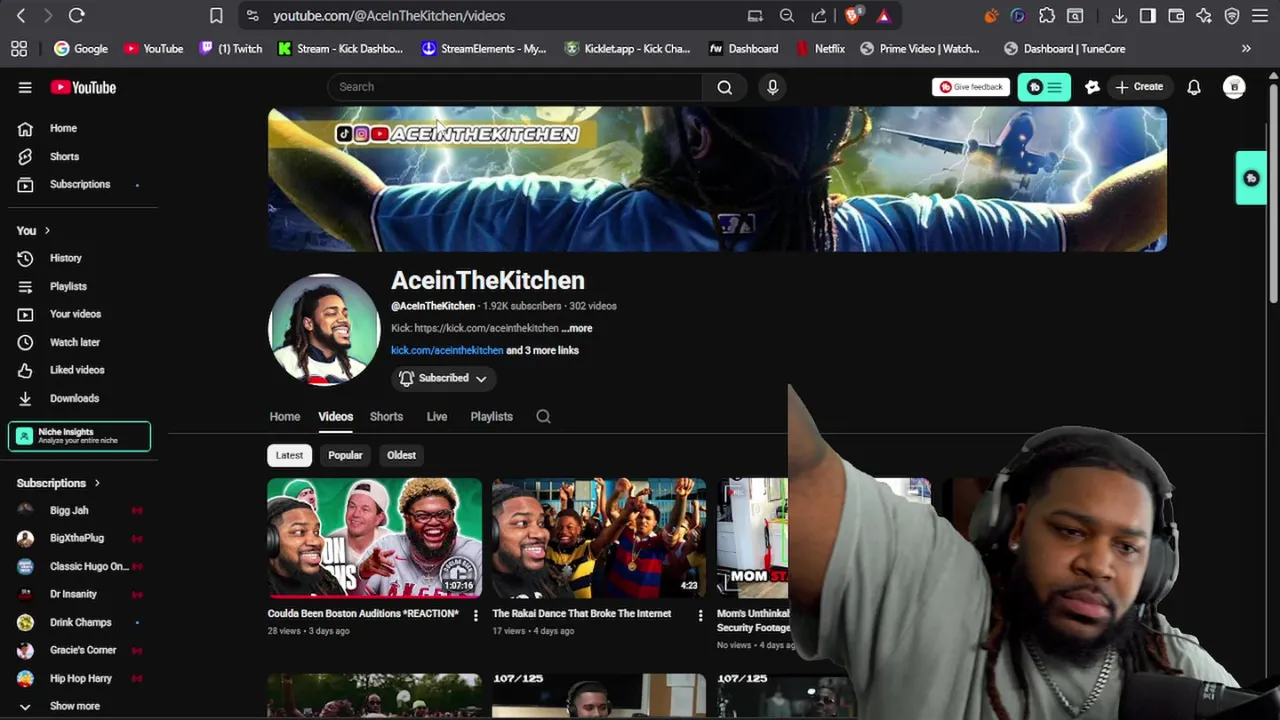Show more bookmarks with double chevron

pos(1246,48)
